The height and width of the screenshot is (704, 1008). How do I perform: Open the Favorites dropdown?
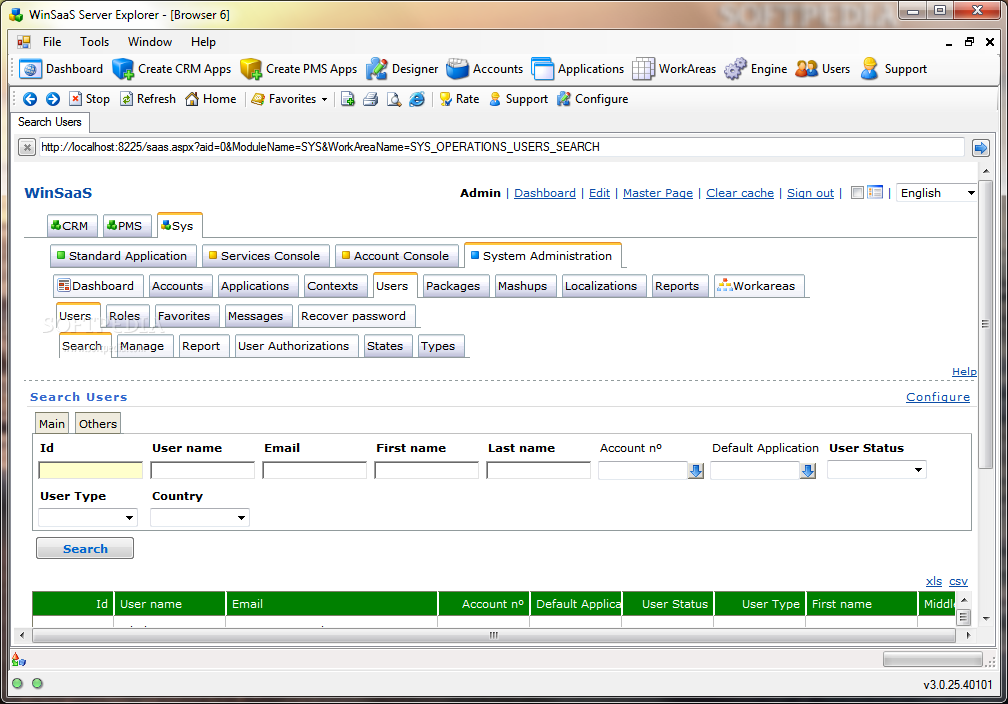pyautogui.click(x=289, y=99)
